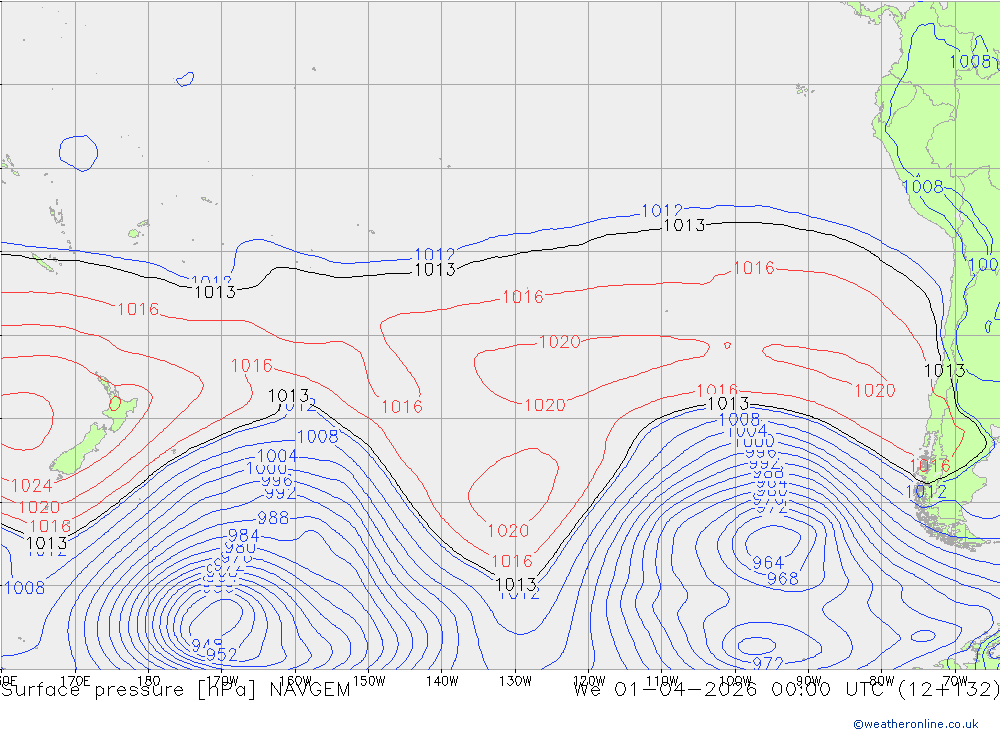
Task: Click the 150W longitude label
Action: 369,681
